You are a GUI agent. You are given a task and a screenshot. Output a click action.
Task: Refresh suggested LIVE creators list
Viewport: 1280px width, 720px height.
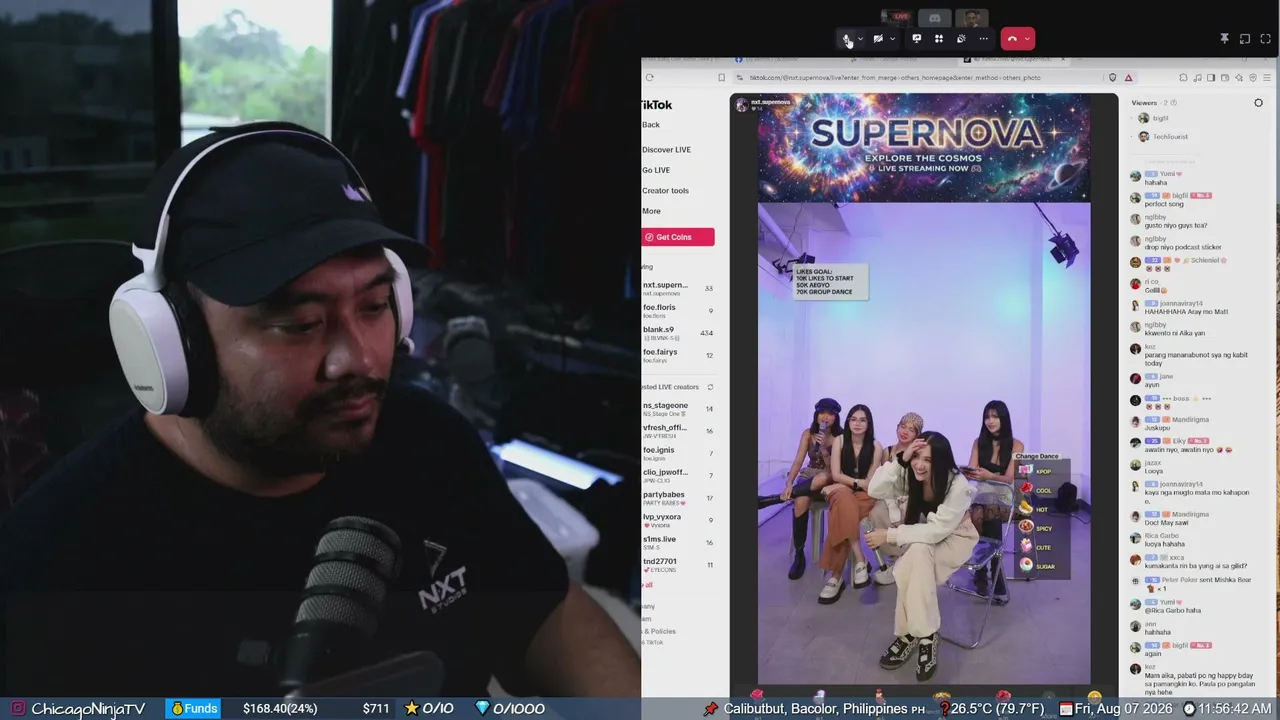click(710, 387)
